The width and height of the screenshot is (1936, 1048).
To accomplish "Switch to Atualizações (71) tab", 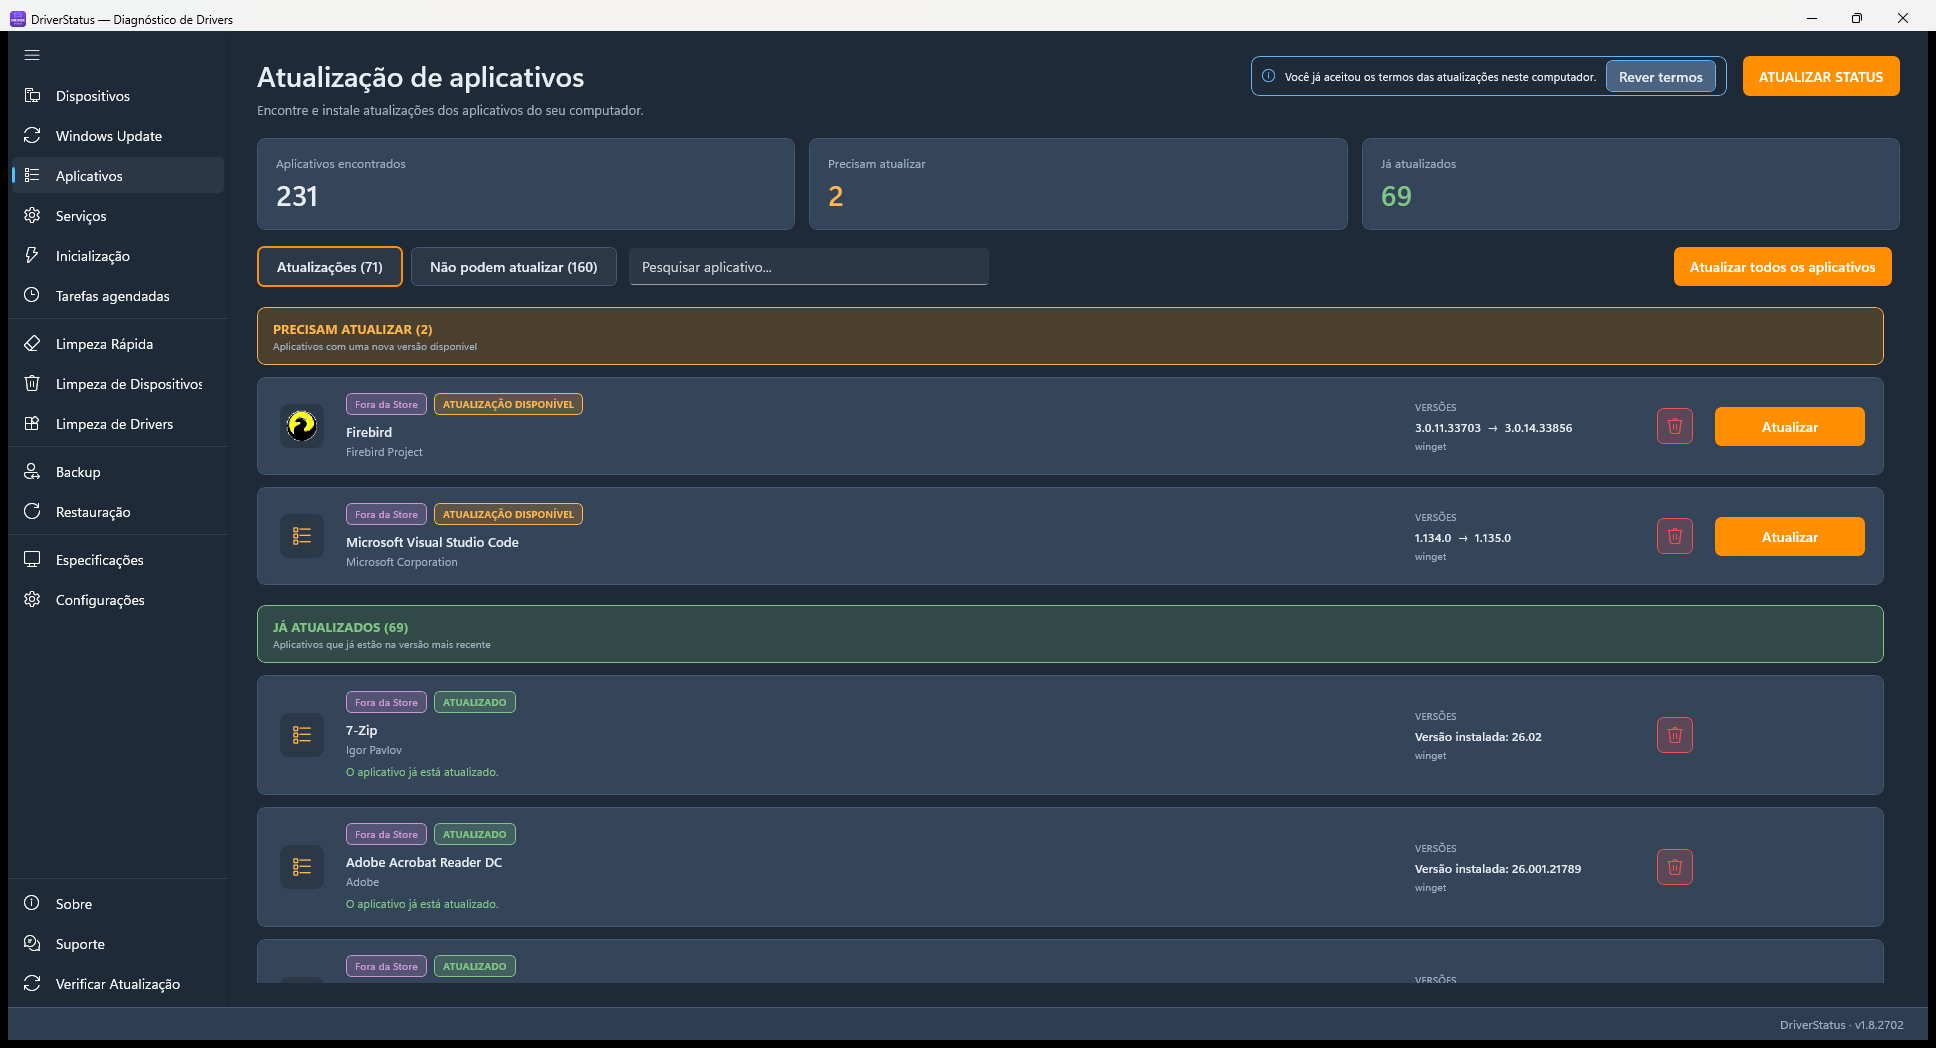I will point(330,267).
